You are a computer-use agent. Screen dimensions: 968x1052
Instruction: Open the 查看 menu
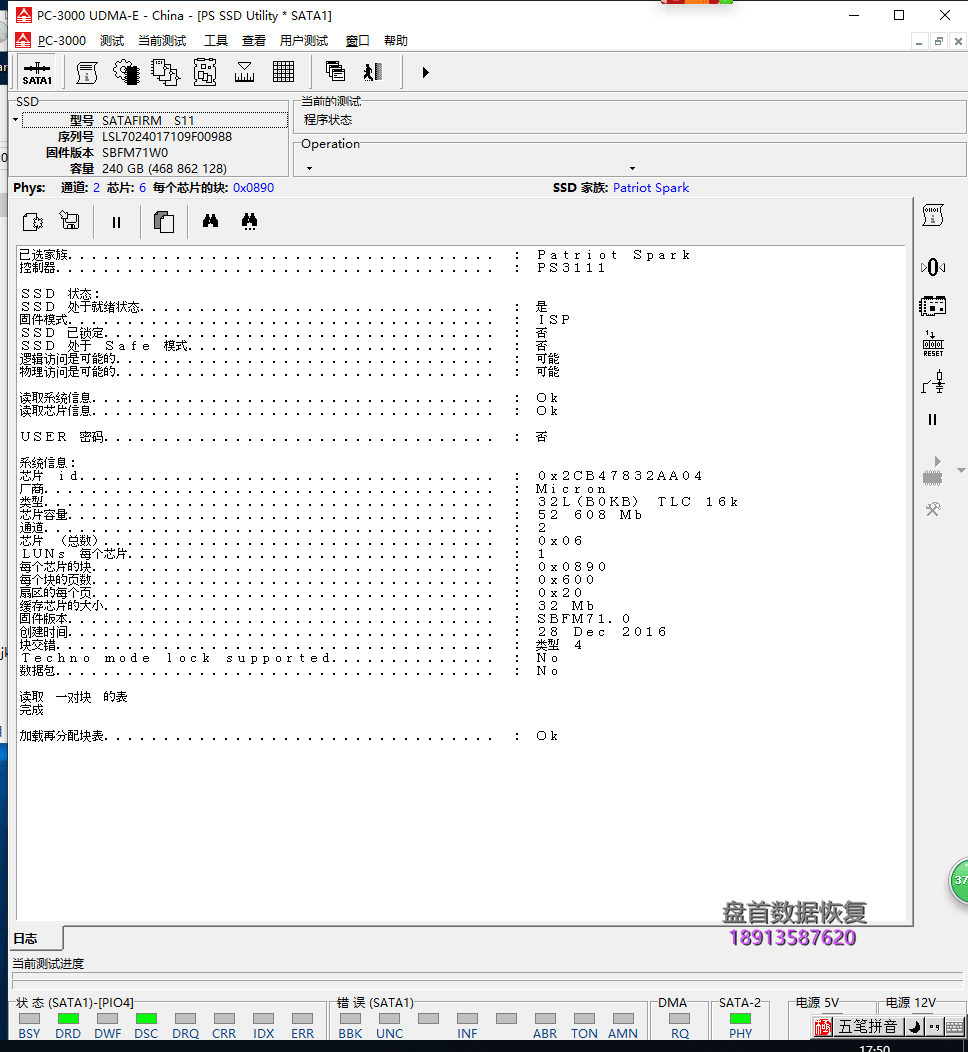[254, 41]
